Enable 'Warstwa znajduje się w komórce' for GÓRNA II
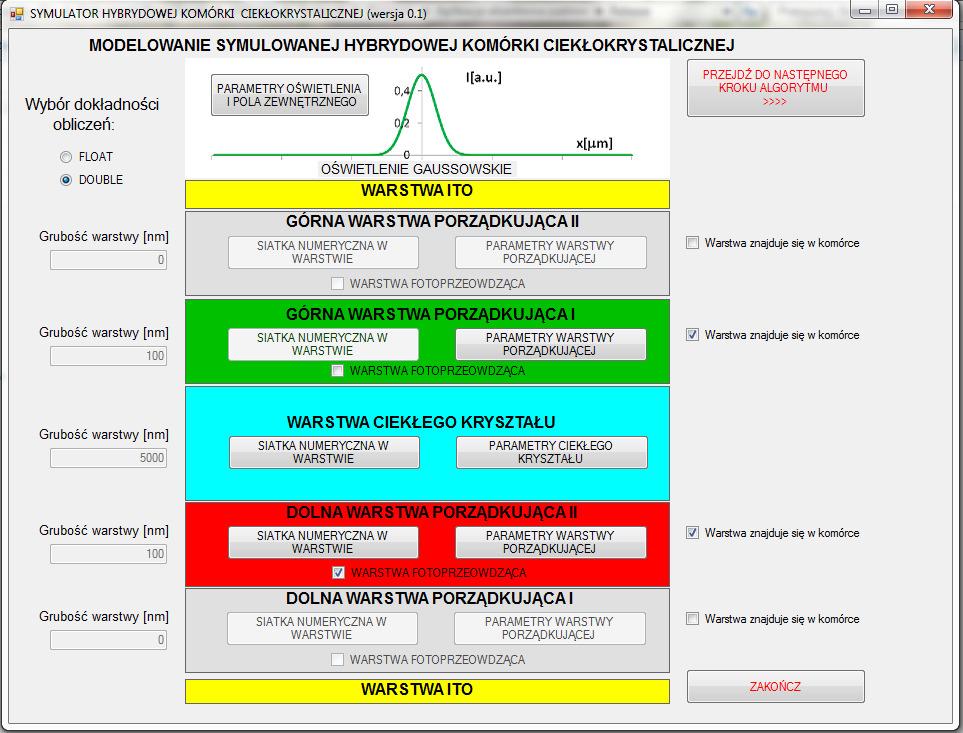 692,243
